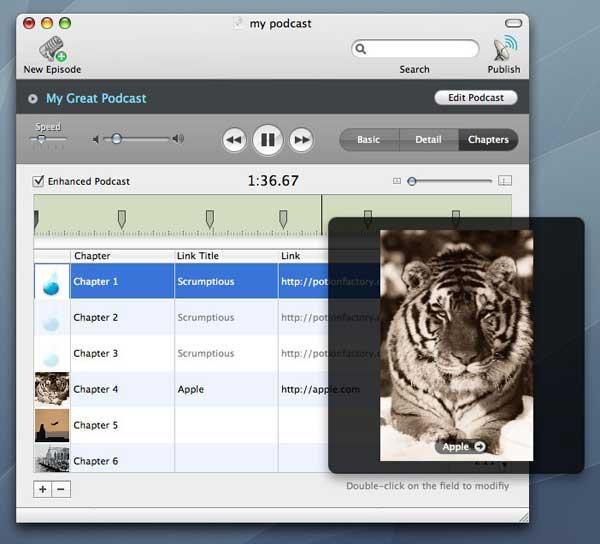This screenshot has width=600, height=544.
Task: Select the Chapter 4 row text
Action: click(95, 389)
